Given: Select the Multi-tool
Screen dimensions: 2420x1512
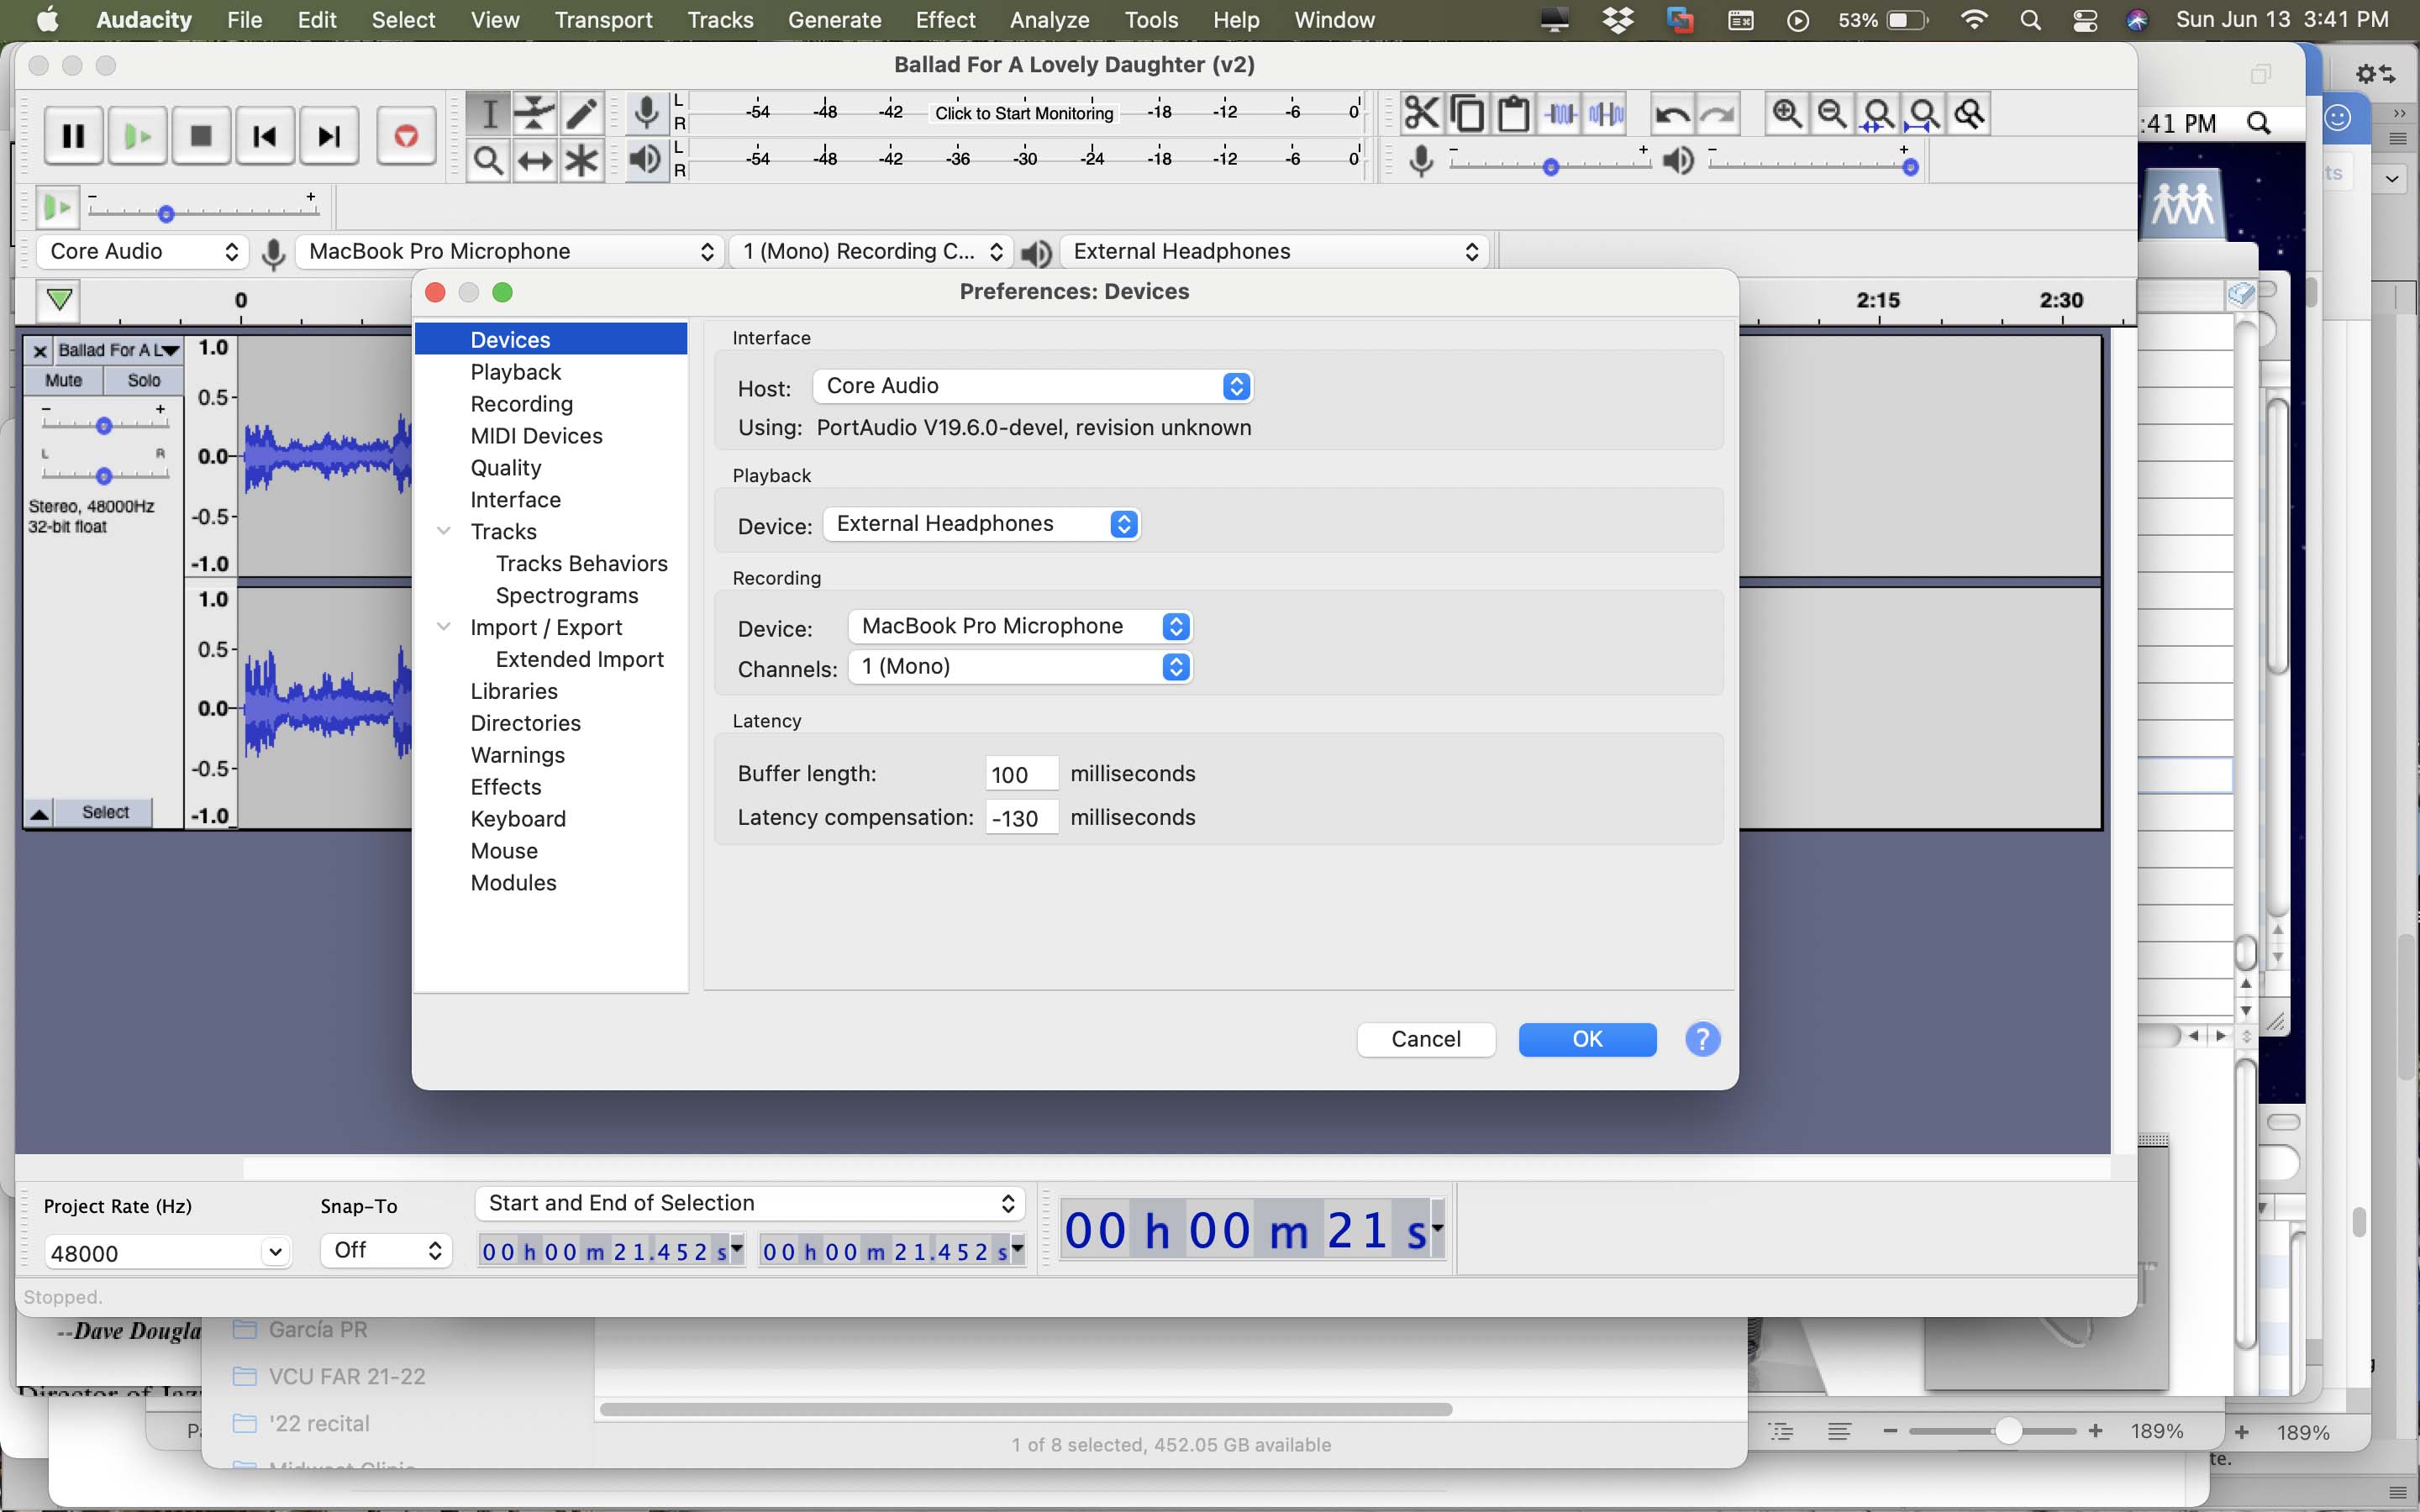Looking at the screenshot, I should (x=582, y=160).
